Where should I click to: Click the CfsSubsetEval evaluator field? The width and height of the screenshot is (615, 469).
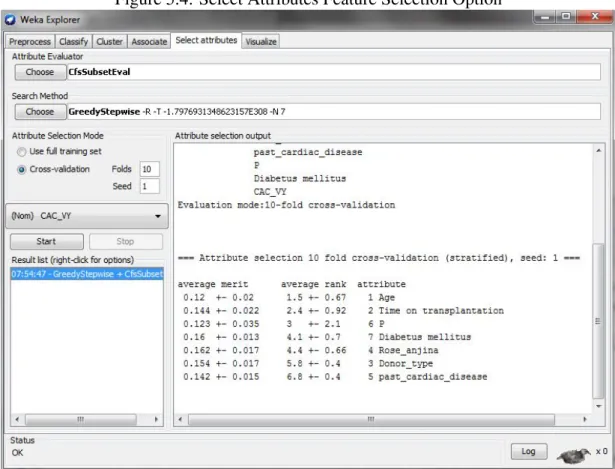click(x=334, y=72)
